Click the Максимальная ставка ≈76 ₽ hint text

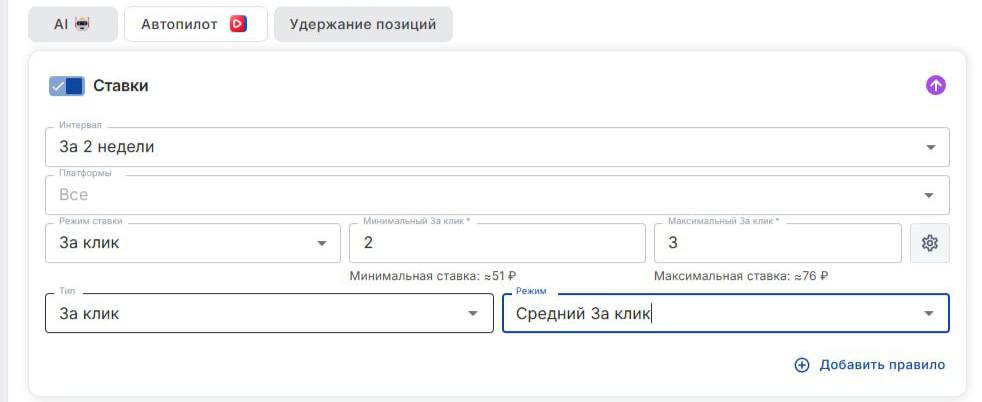click(741, 276)
